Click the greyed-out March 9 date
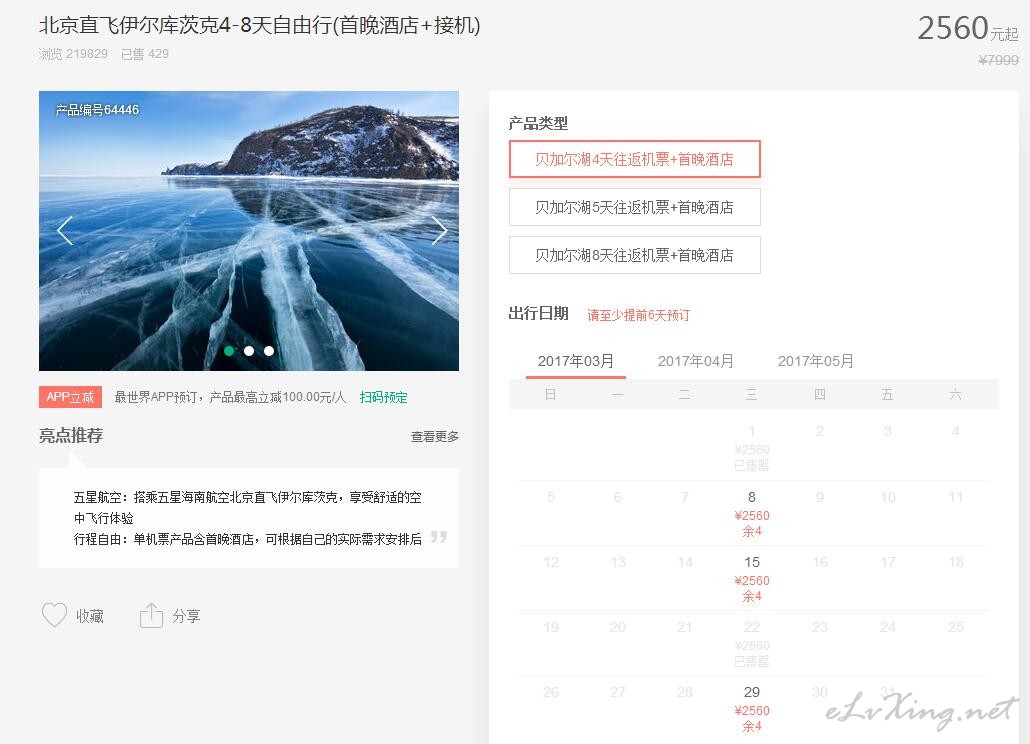This screenshot has height=744, width=1030. click(x=820, y=497)
